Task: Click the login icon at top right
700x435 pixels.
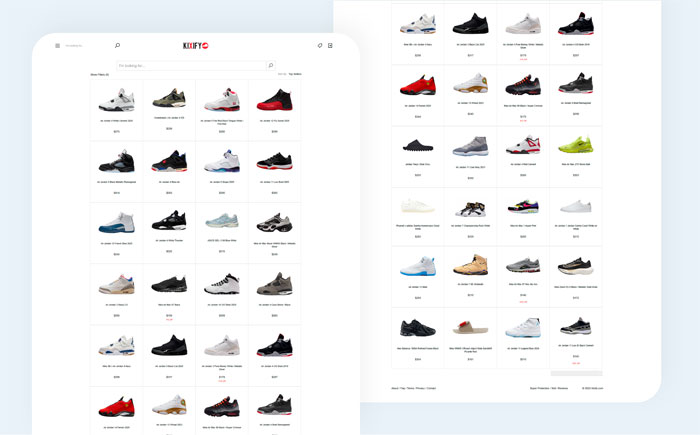Action: click(330, 45)
